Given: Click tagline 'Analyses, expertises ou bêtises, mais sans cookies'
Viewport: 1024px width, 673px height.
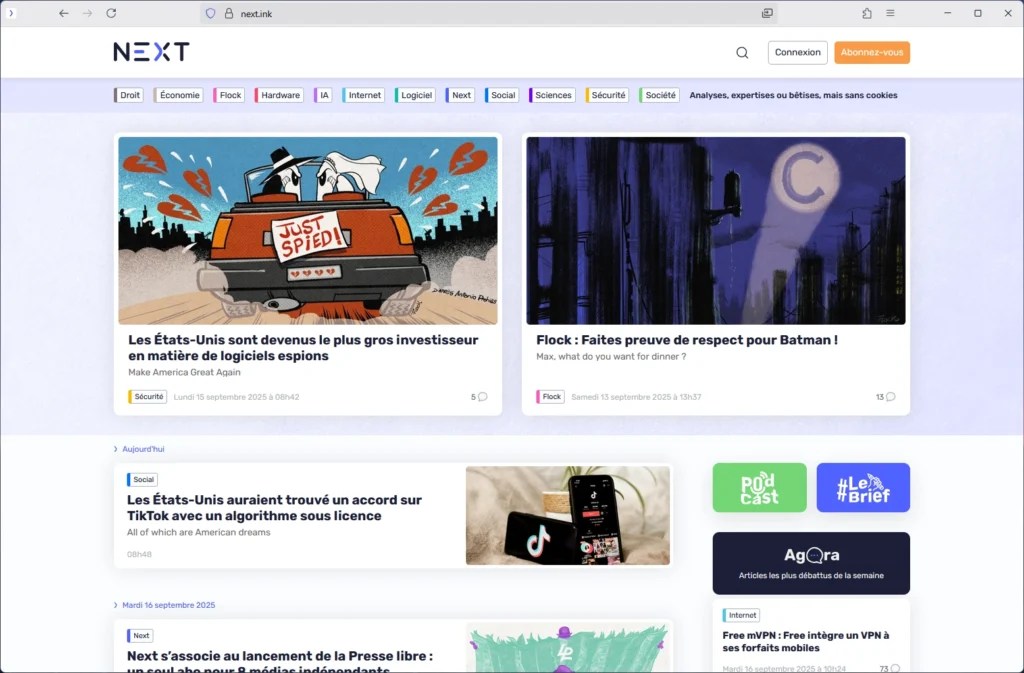Looking at the screenshot, I should [793, 95].
